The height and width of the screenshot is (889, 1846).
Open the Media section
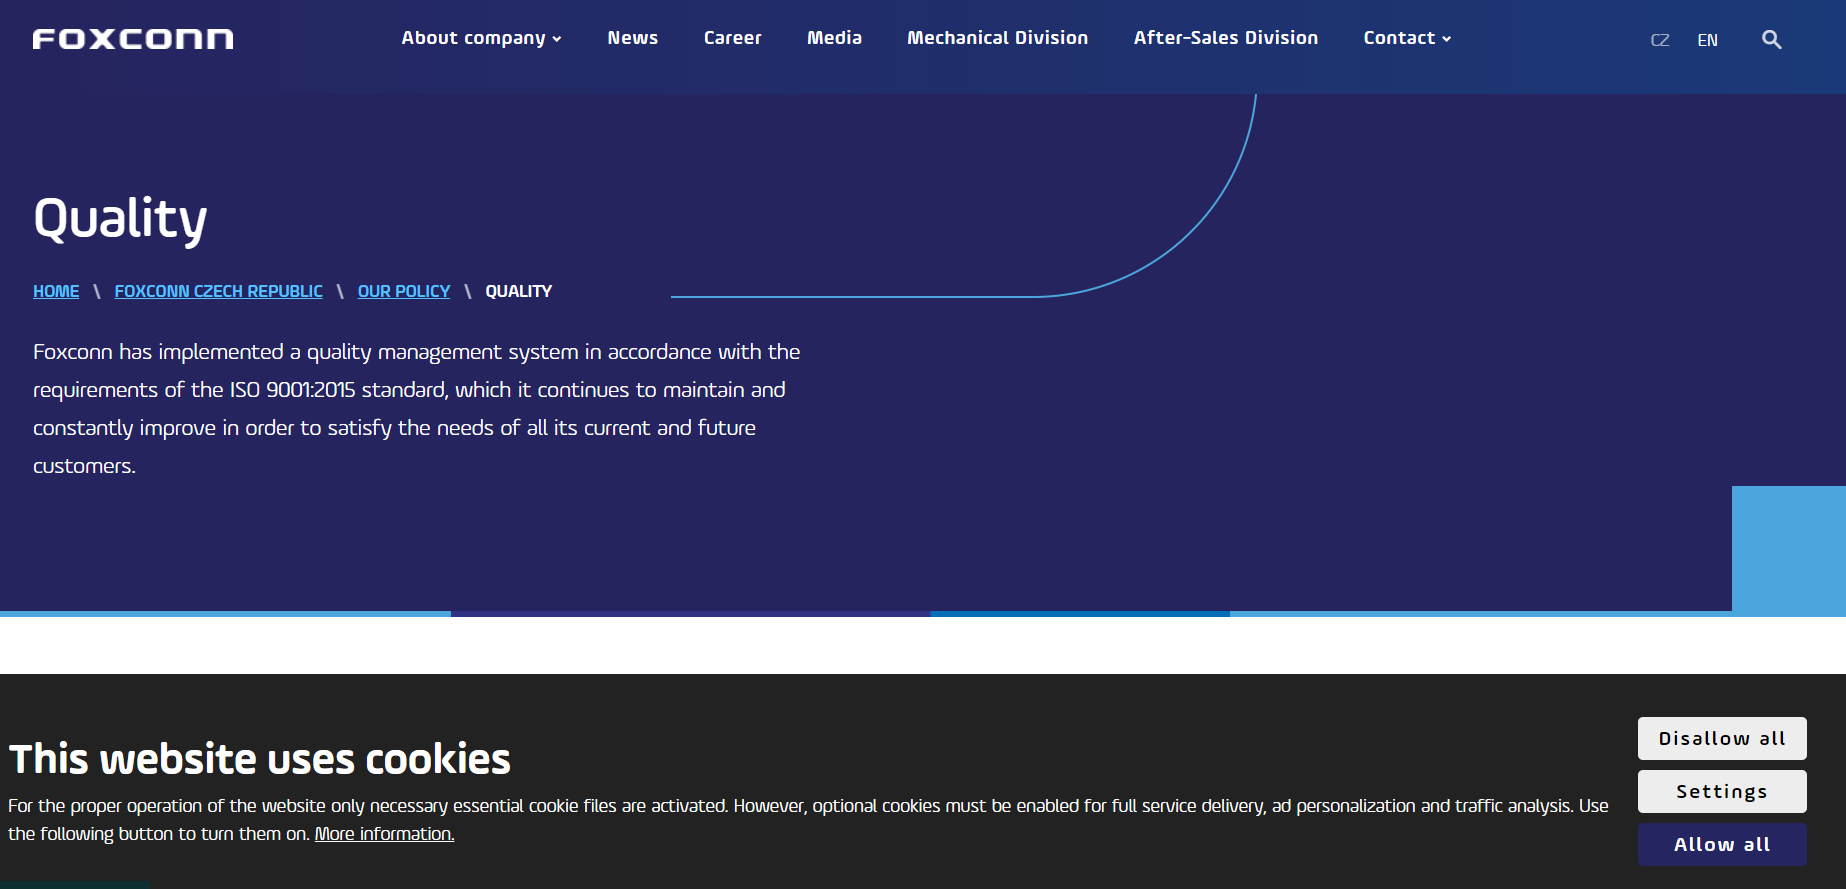[x=834, y=38]
